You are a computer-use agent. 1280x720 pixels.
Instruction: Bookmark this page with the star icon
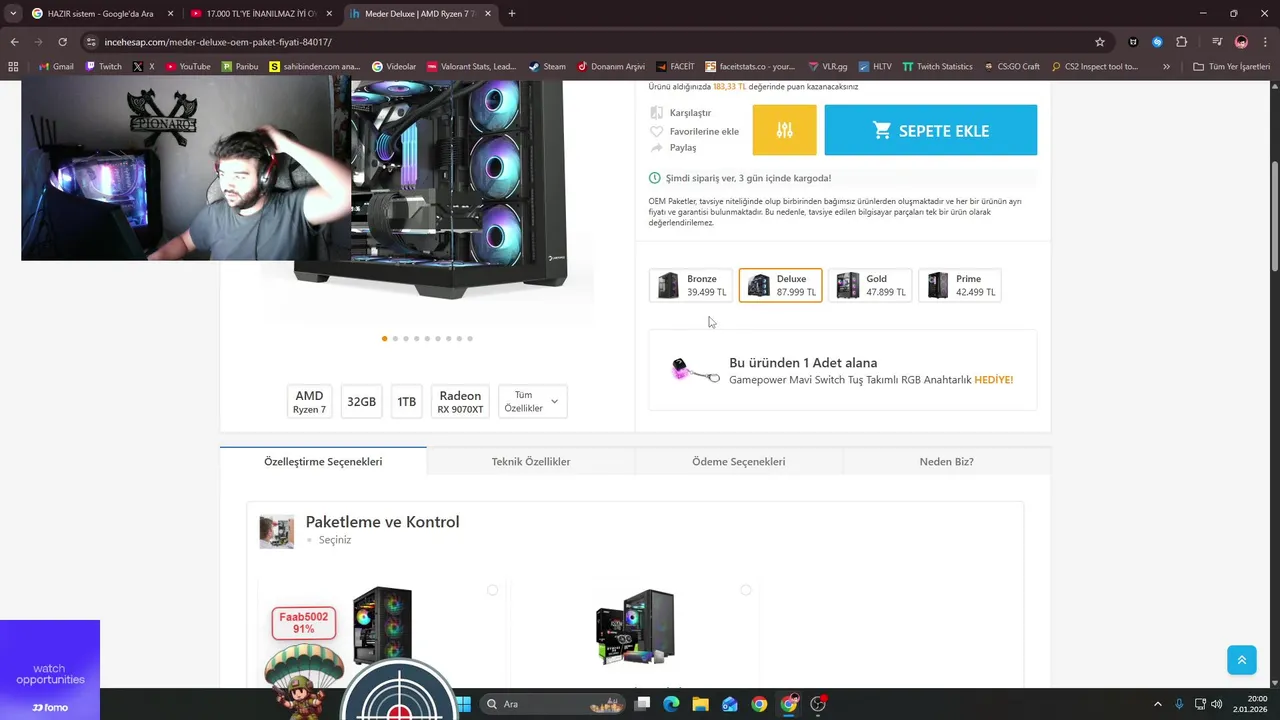pos(1100,42)
